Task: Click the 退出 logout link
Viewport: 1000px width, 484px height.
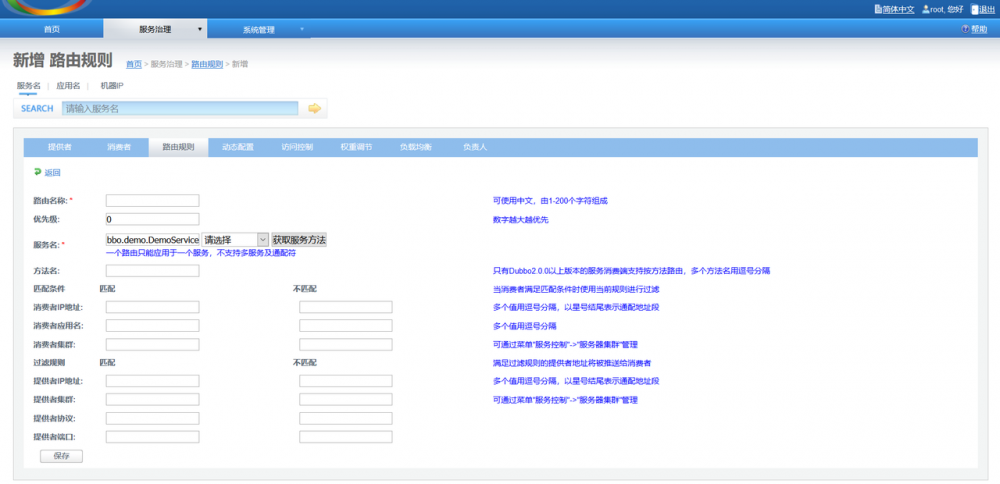Action: [x=987, y=10]
